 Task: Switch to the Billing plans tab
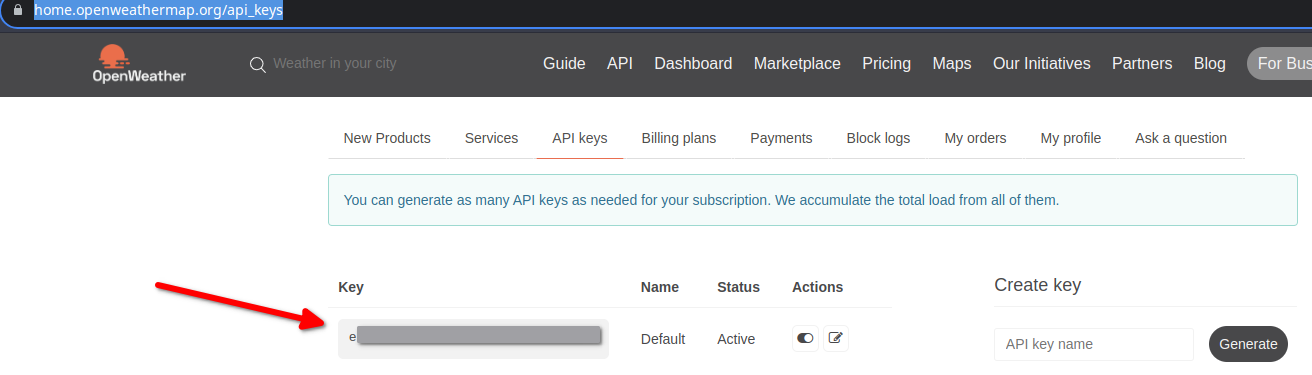[x=679, y=138]
